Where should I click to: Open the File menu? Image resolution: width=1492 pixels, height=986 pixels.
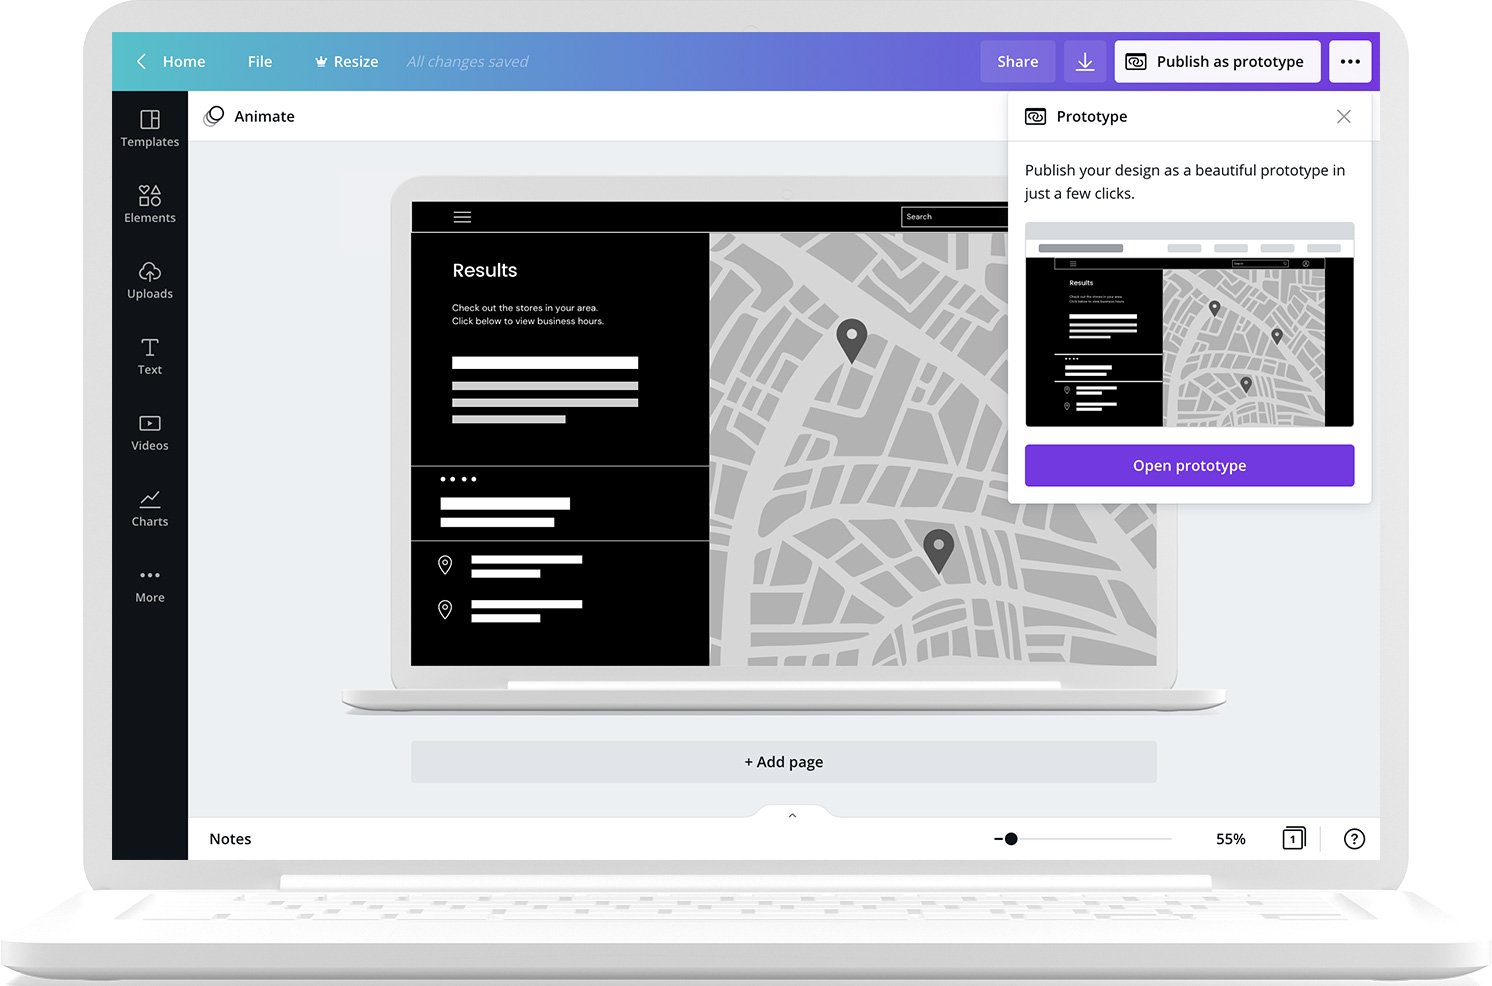click(260, 62)
